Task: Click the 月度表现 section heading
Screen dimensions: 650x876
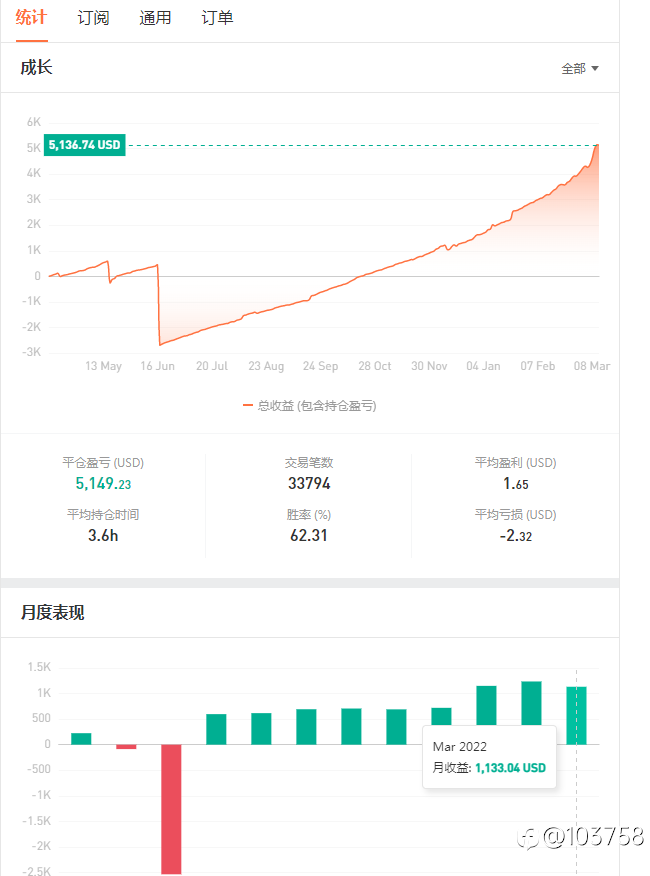Action: (x=53, y=612)
